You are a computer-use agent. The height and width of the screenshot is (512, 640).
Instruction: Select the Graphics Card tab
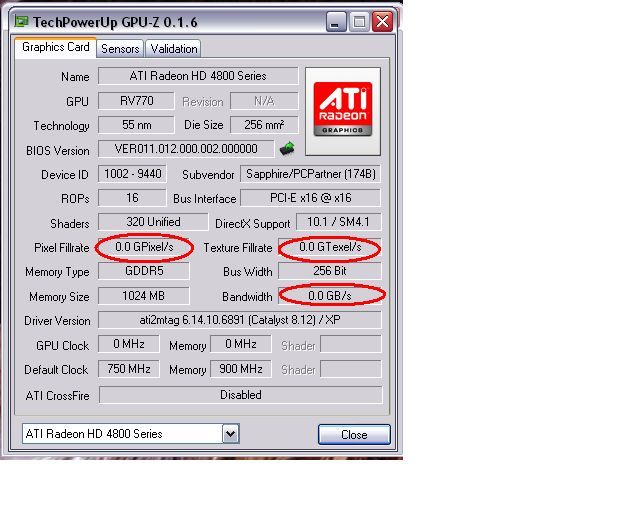(56, 47)
